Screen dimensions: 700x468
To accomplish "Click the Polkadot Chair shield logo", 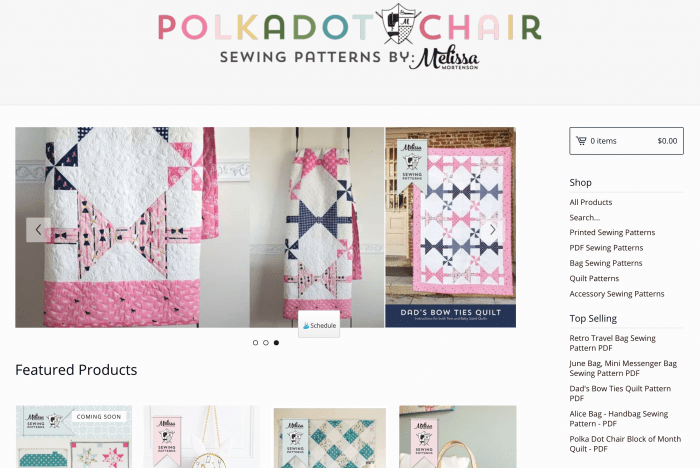I will click(398, 25).
